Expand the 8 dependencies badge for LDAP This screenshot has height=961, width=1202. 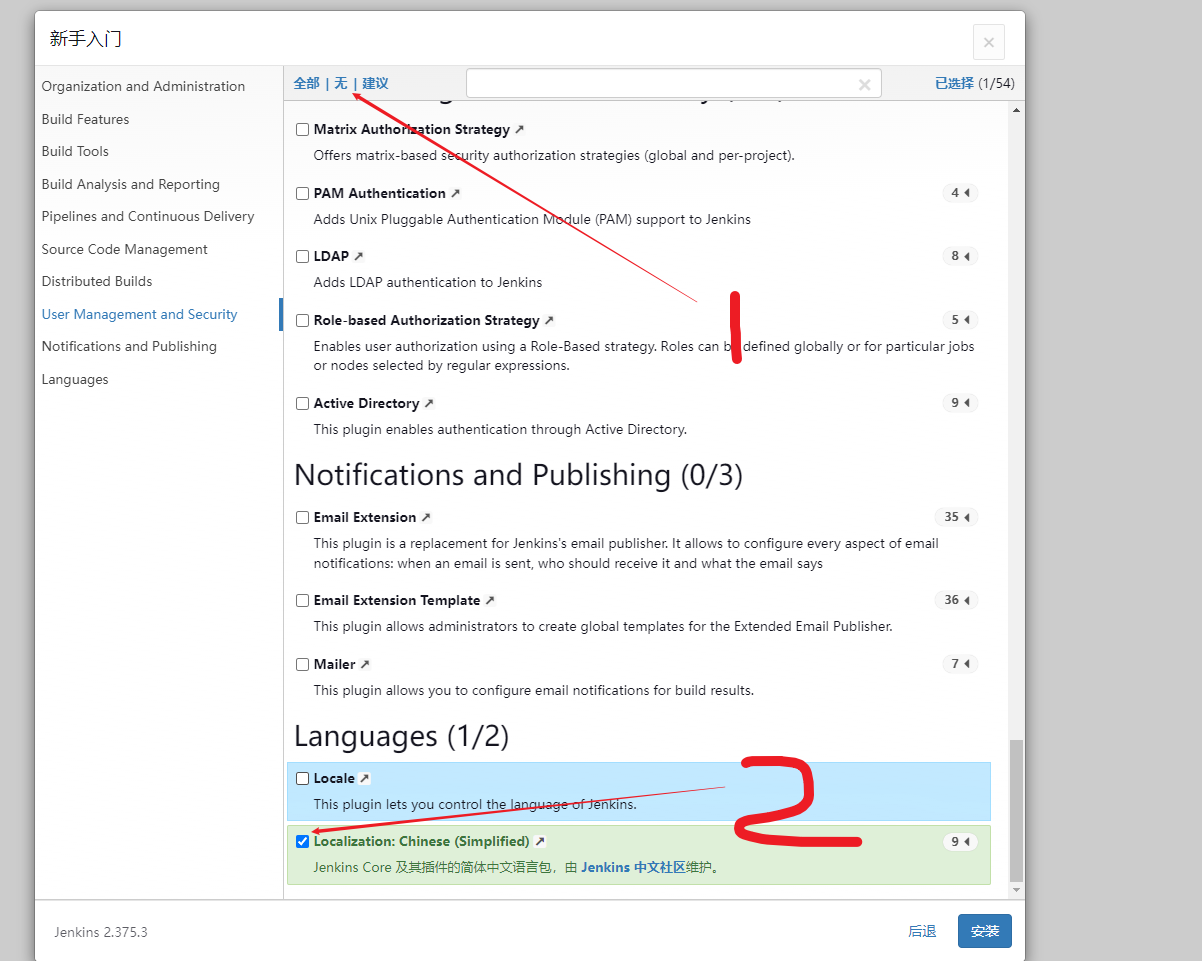[960, 257]
